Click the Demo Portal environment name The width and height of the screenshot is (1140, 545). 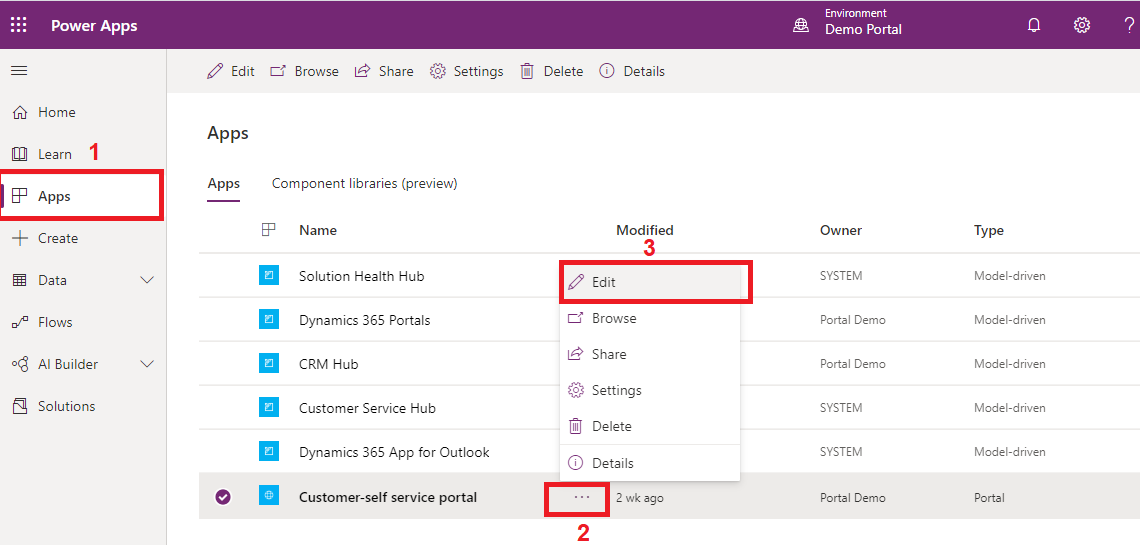(x=863, y=30)
